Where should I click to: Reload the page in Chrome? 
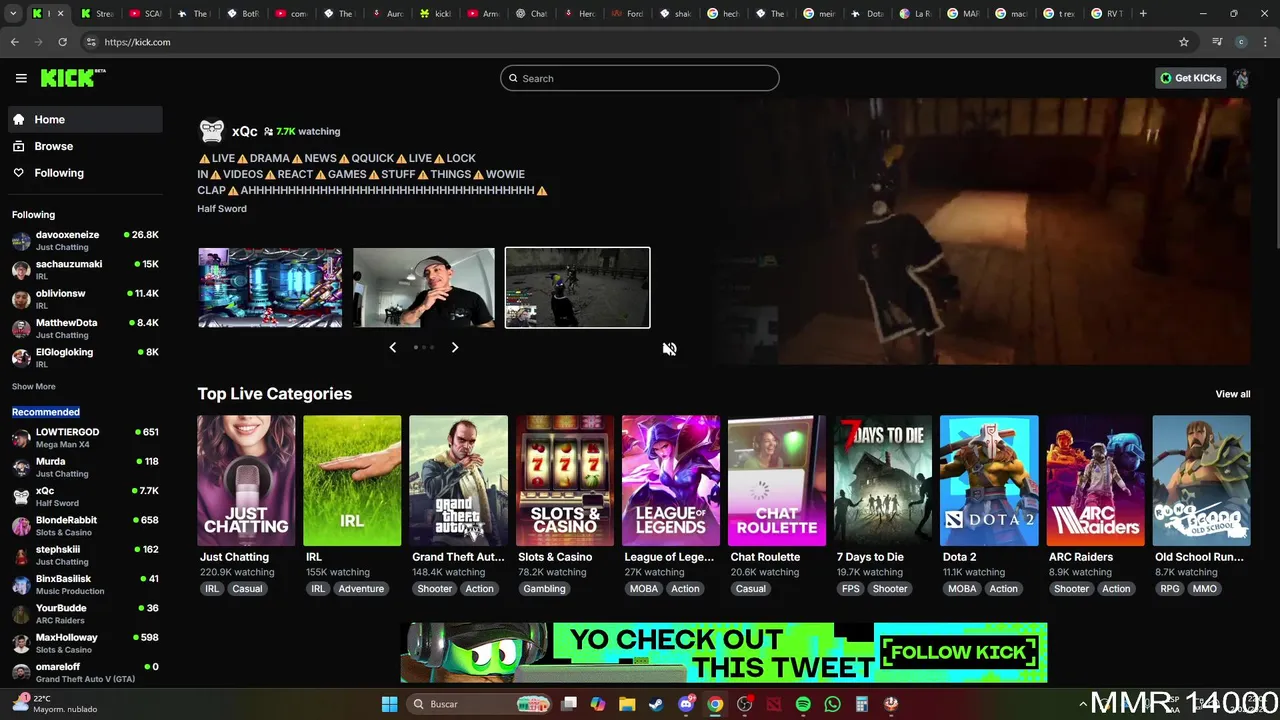[x=62, y=42]
